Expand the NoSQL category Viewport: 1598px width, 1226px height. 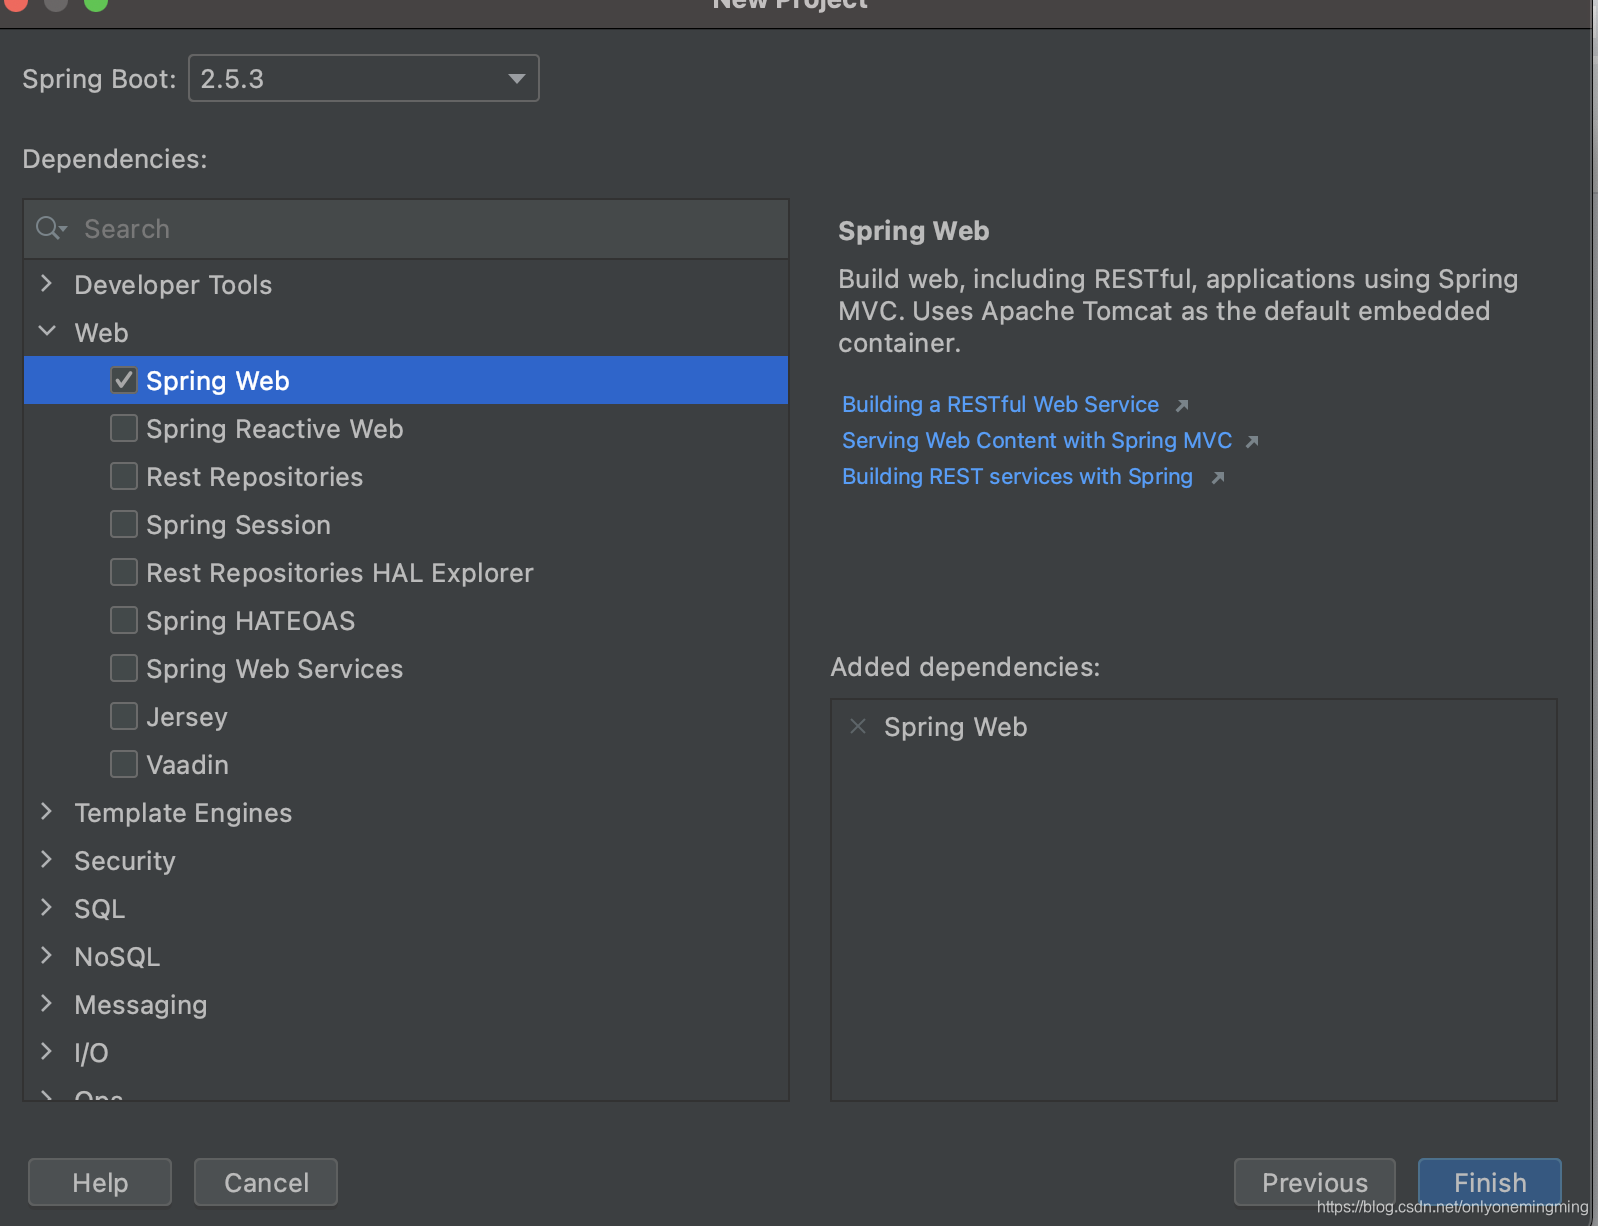pos(46,956)
